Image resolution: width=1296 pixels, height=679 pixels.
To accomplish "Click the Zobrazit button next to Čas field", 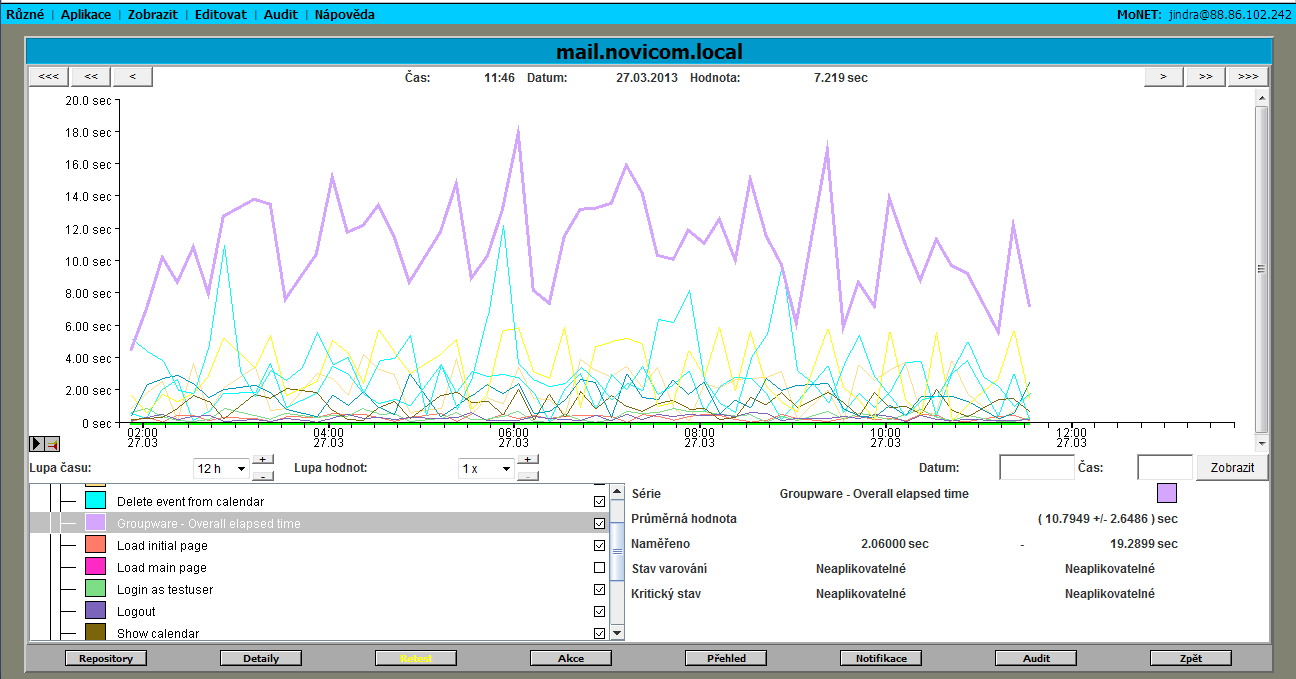I will [1231, 467].
